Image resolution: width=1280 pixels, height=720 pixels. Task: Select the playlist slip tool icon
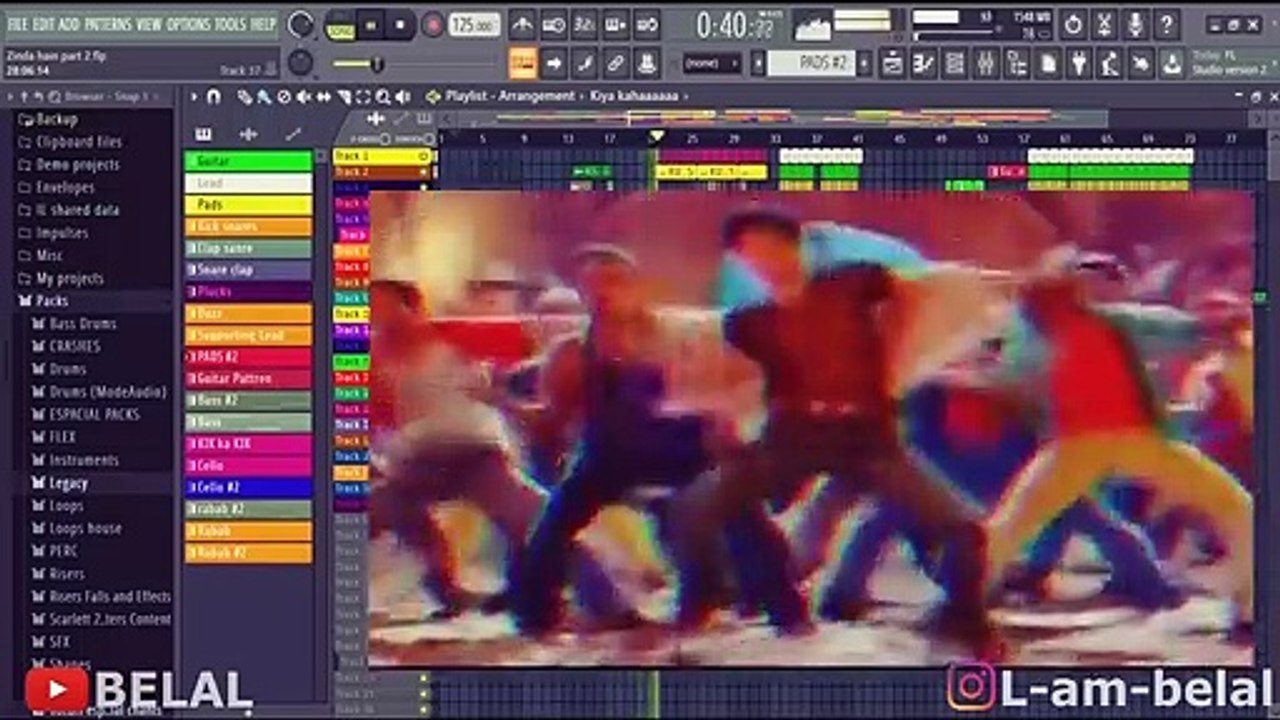(x=324, y=96)
